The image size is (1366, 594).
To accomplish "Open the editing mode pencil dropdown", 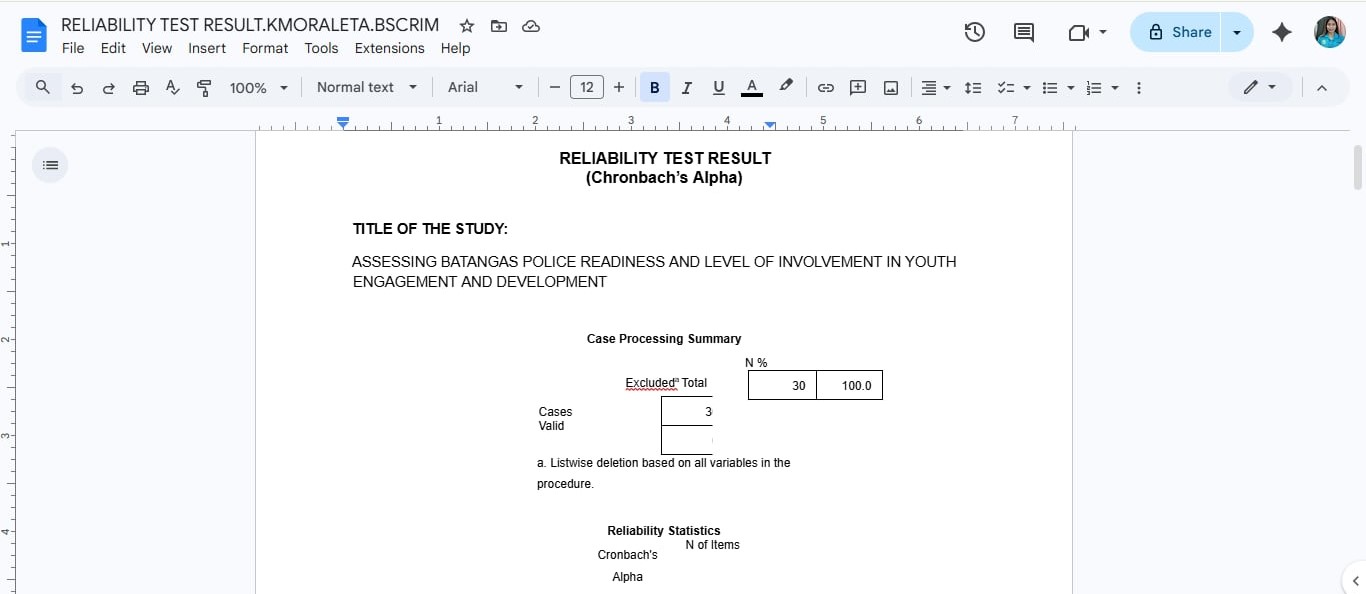I will coord(1260,88).
